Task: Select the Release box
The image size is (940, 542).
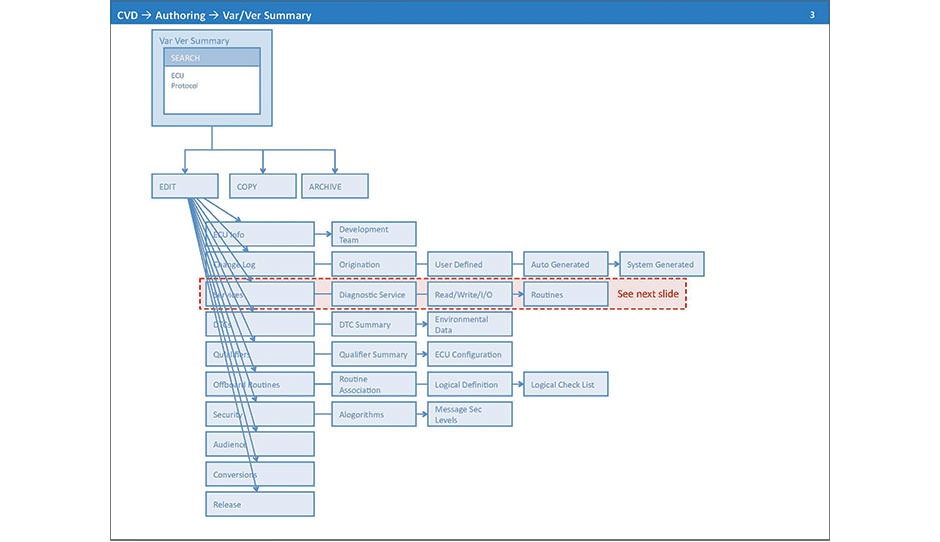Action: 260,504
